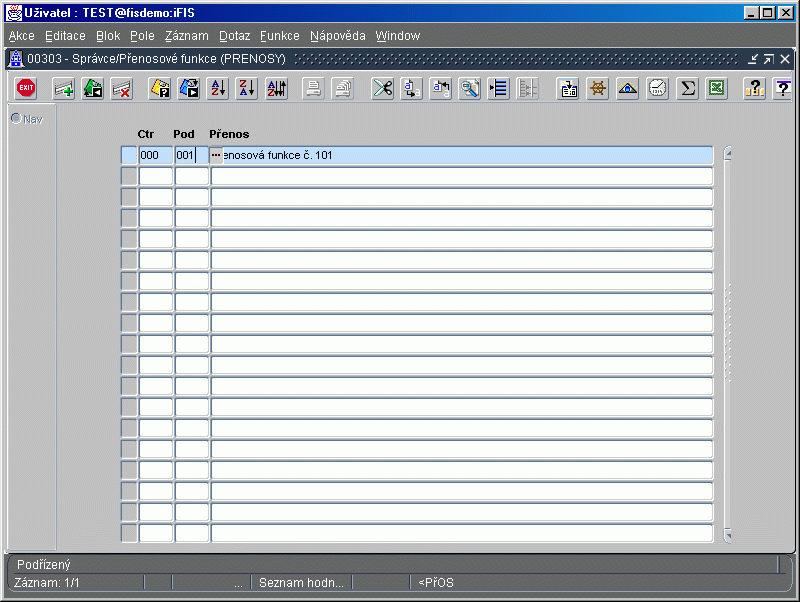Viewport: 800px width, 602px height.
Task: Delete record using red X icon
Action: pos(122,89)
